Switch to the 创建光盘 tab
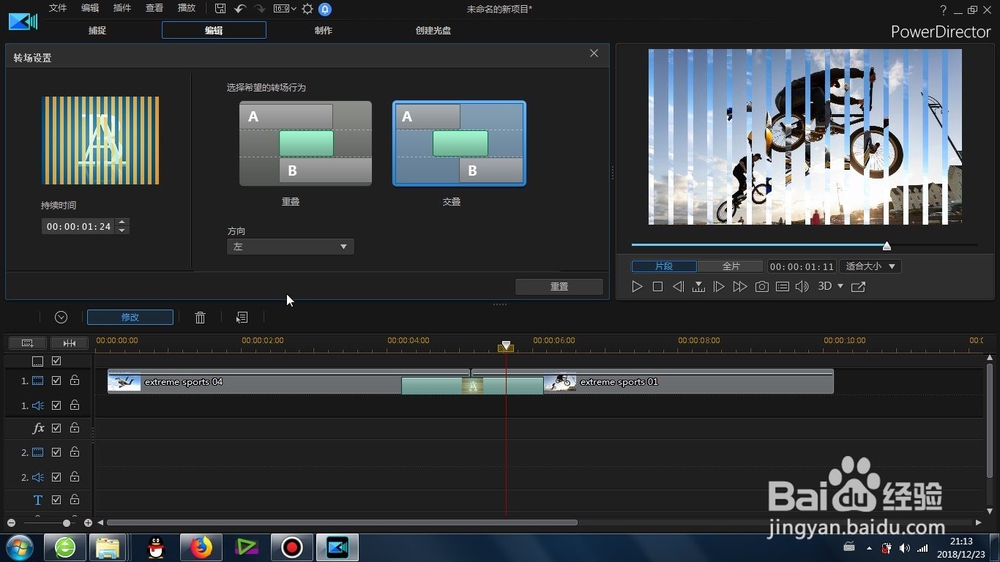This screenshot has width=1000, height=562. point(433,30)
